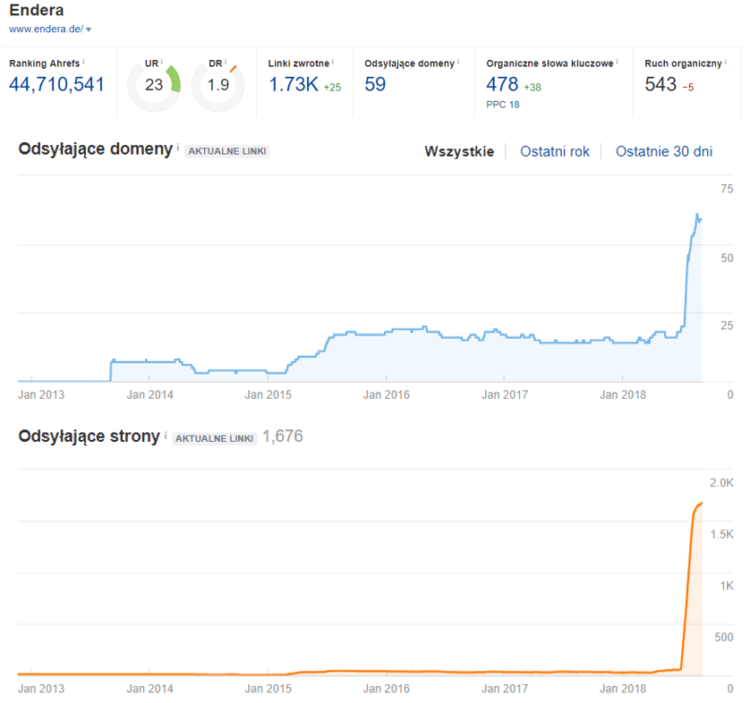Open the www.endera.de URL link
The image size is (750, 703).
pos(46,29)
